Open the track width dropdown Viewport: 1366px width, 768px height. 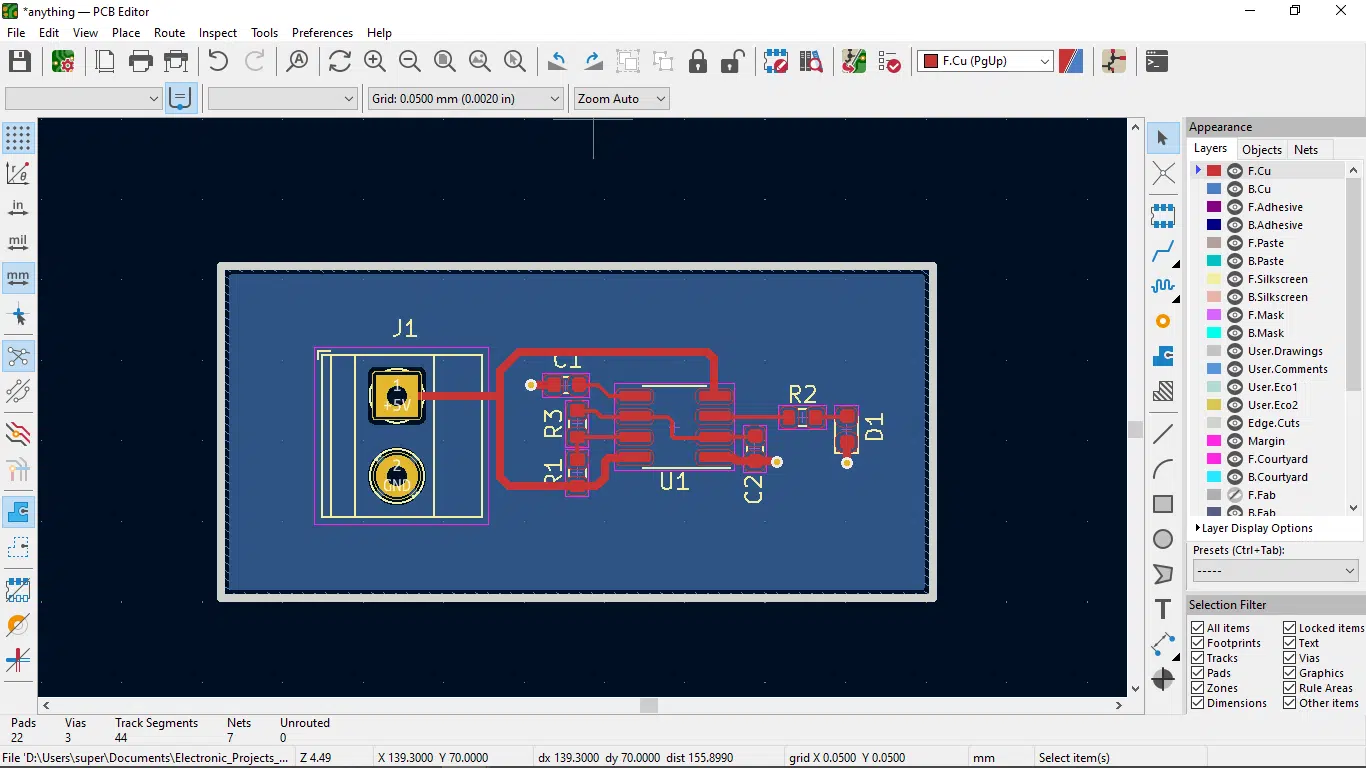[83, 99]
